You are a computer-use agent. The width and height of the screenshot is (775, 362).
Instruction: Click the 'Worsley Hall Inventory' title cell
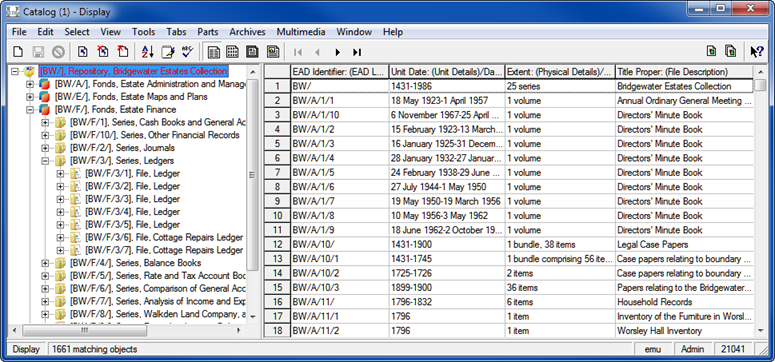(684, 331)
